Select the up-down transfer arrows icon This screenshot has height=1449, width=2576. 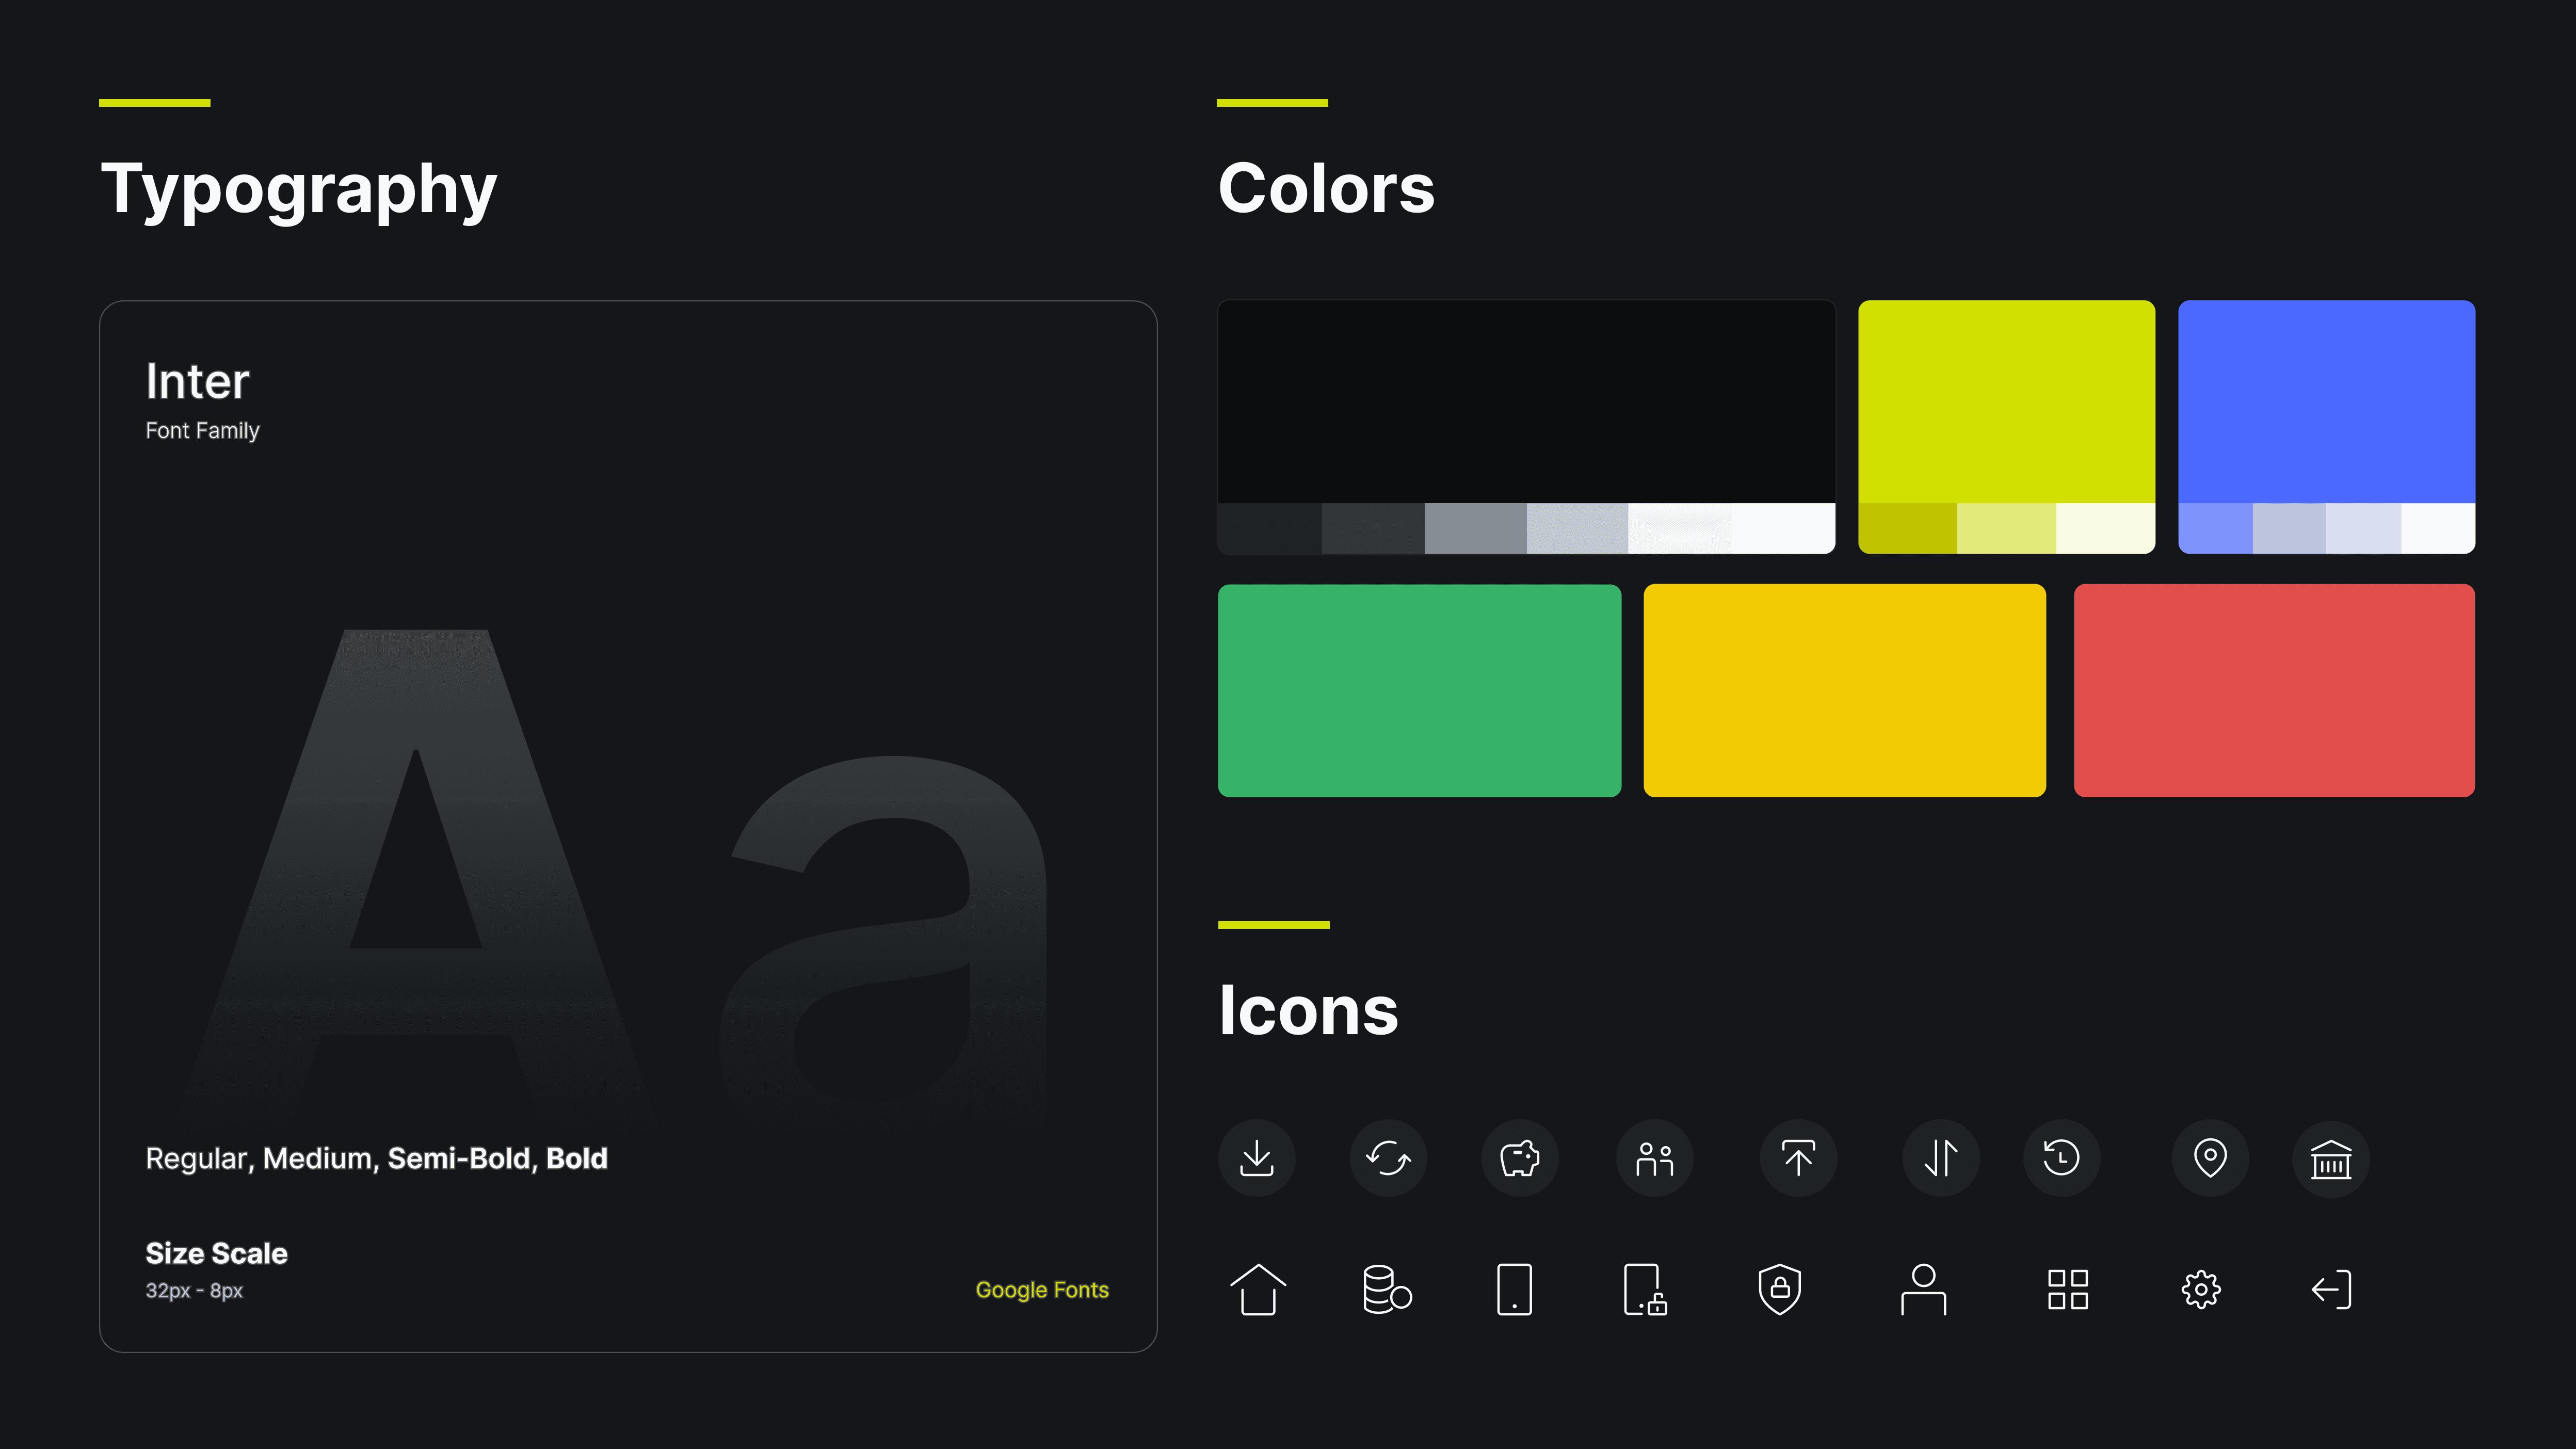1940,1158
